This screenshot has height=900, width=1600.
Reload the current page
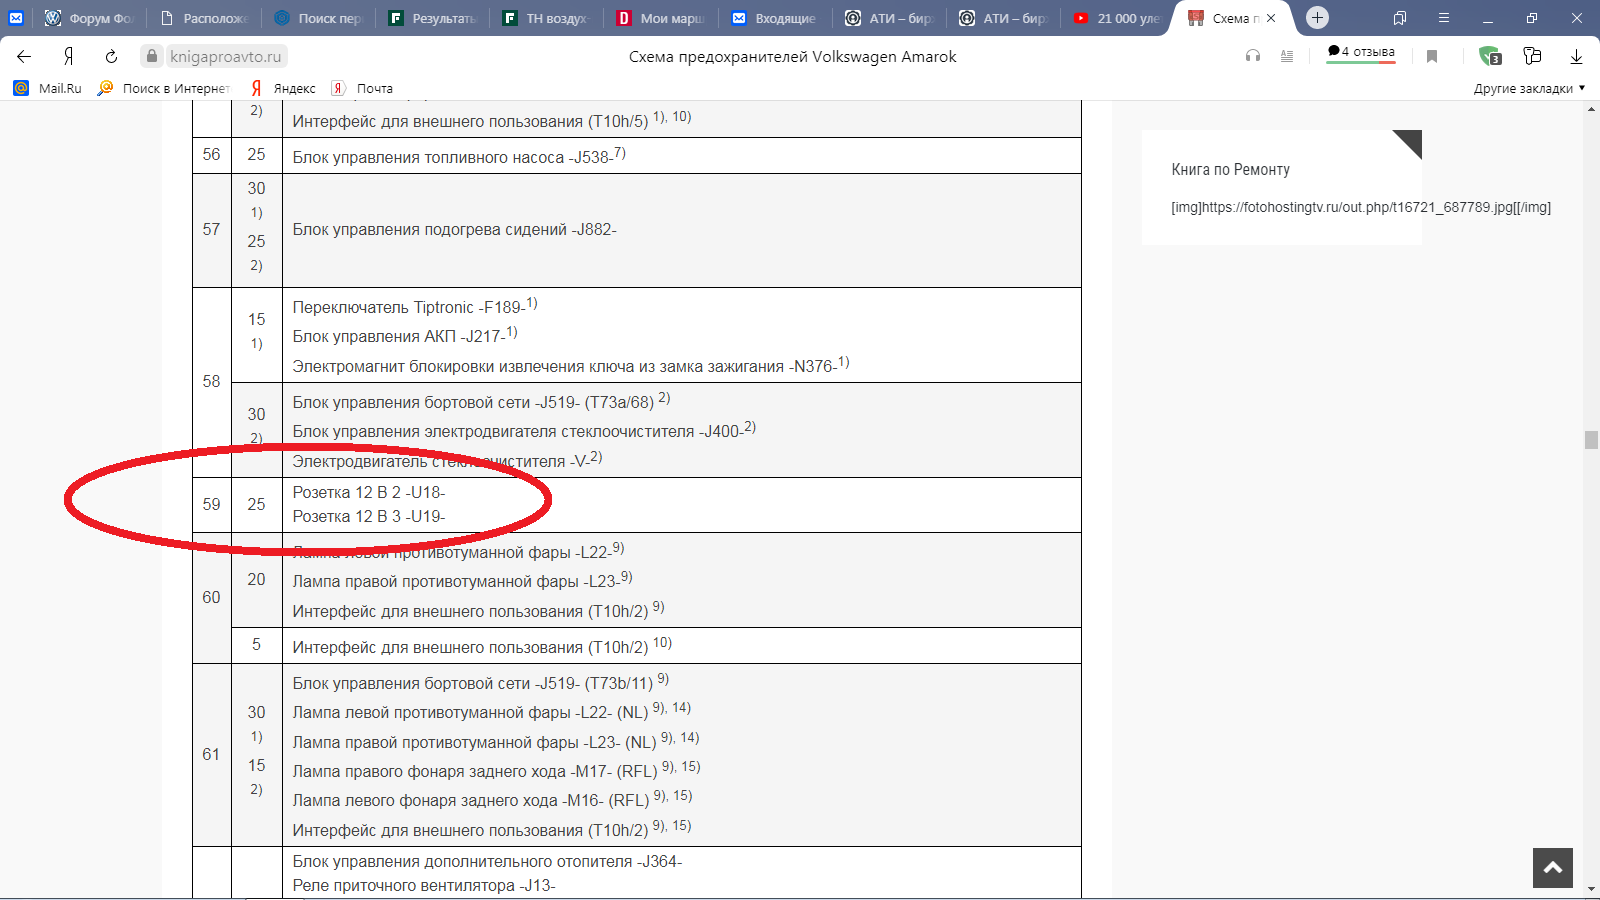click(x=111, y=56)
